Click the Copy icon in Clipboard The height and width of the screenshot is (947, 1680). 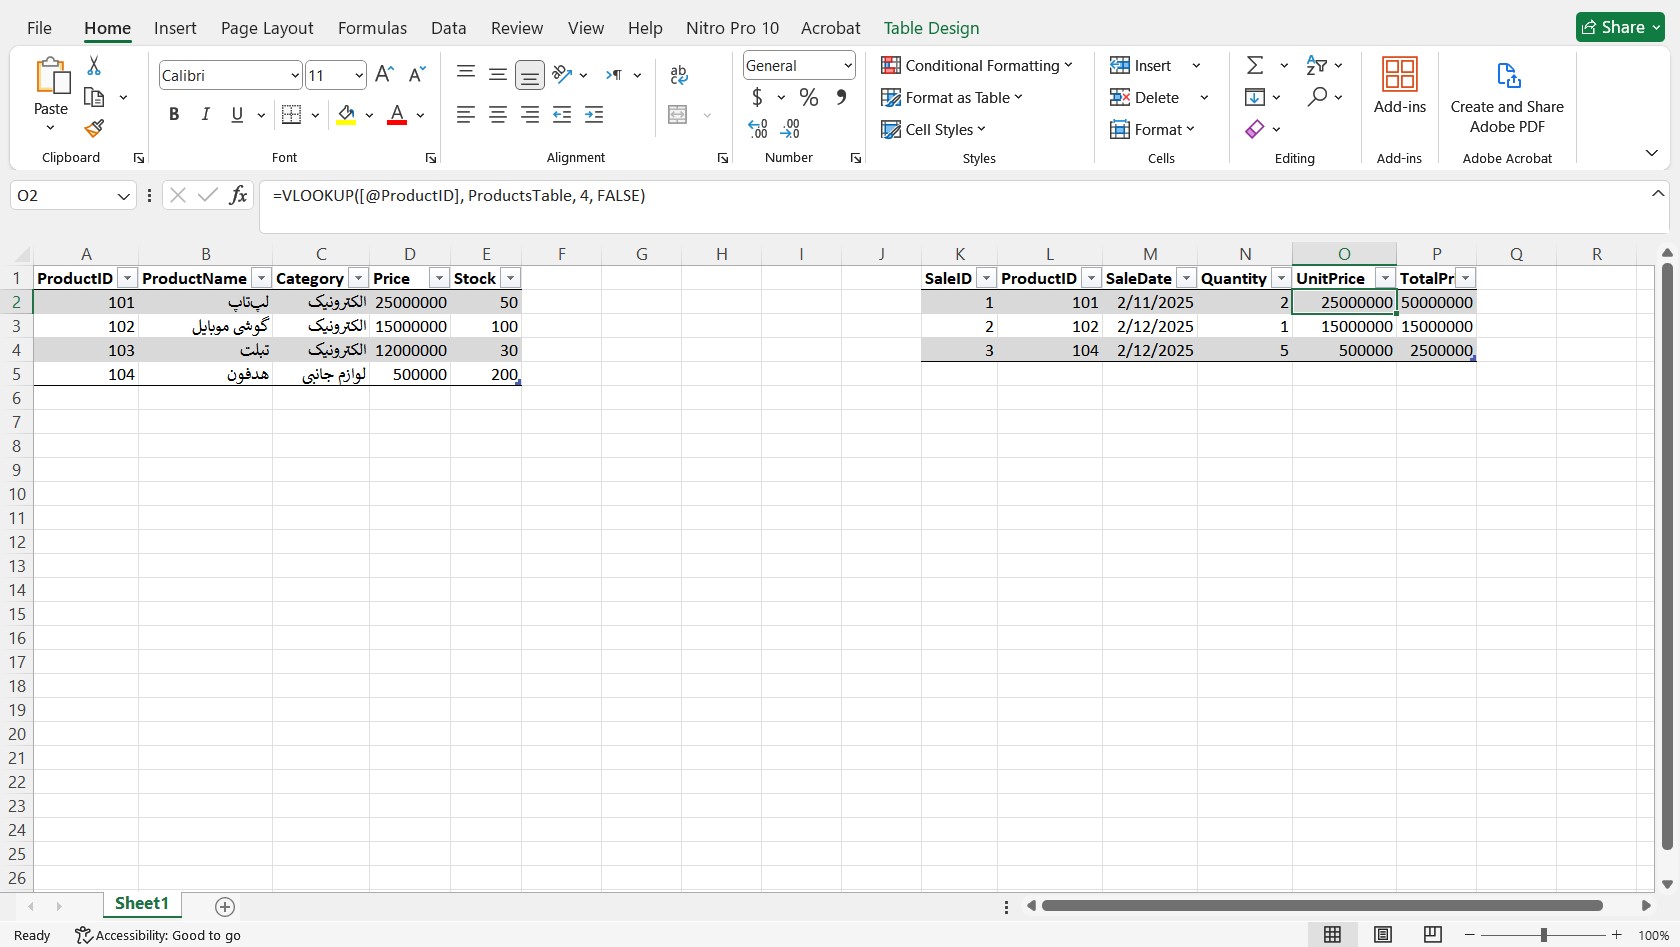[94, 97]
